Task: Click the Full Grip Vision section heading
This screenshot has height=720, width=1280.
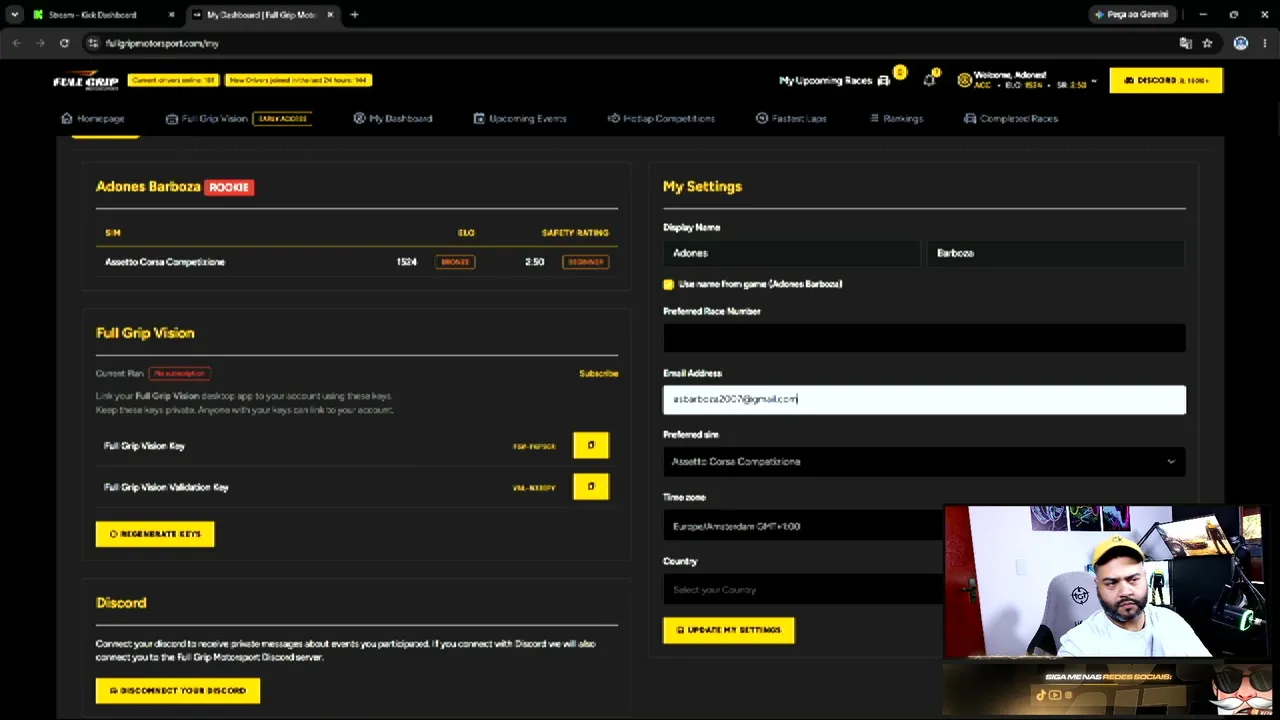Action: tap(145, 333)
